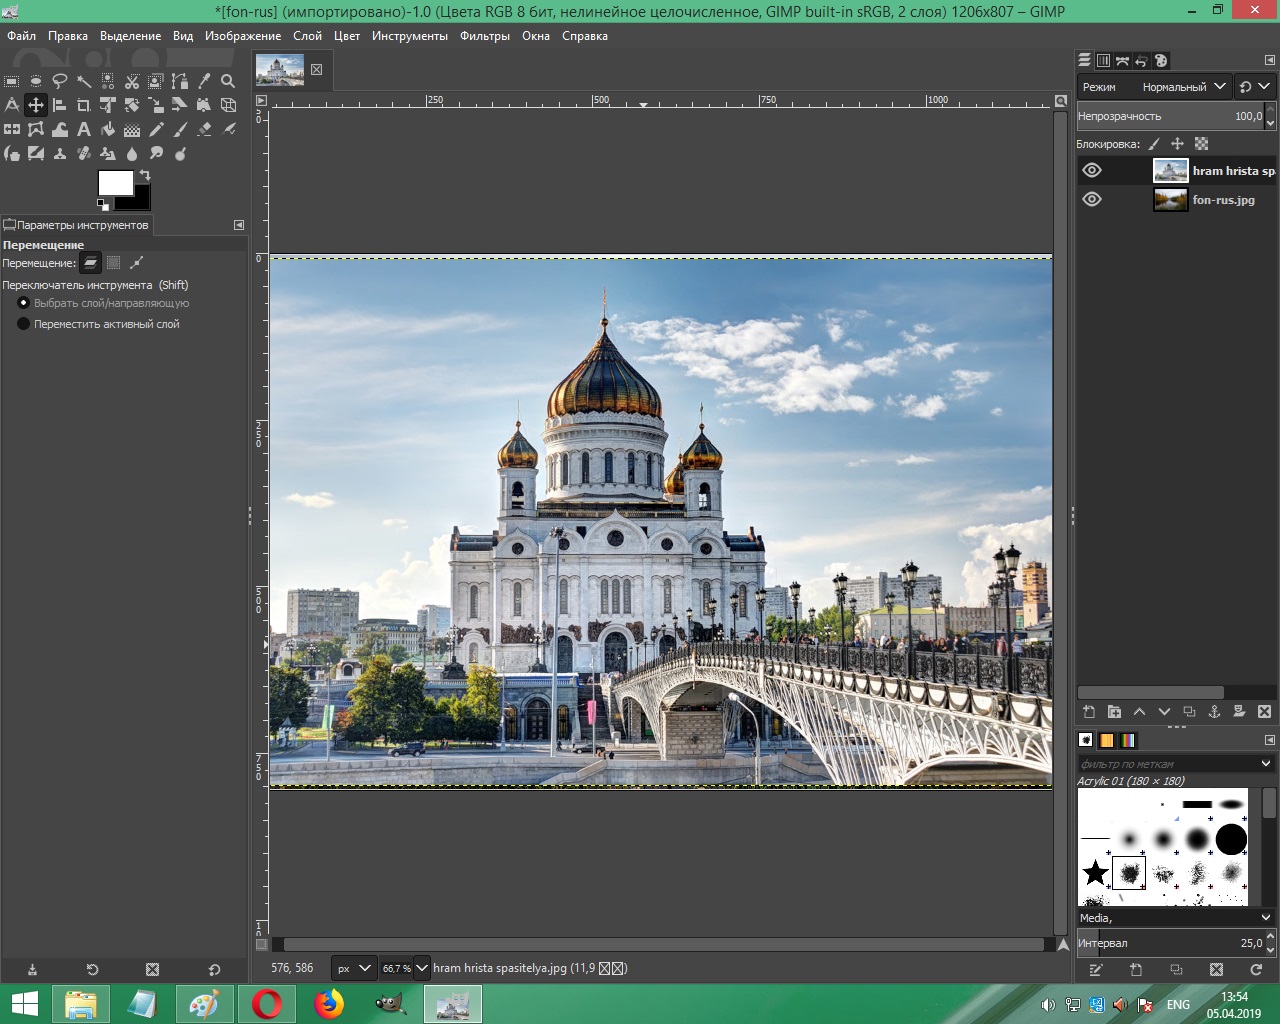Select the Paintbrush tool
Viewport: 1280px width, 1024px height.
(179, 129)
